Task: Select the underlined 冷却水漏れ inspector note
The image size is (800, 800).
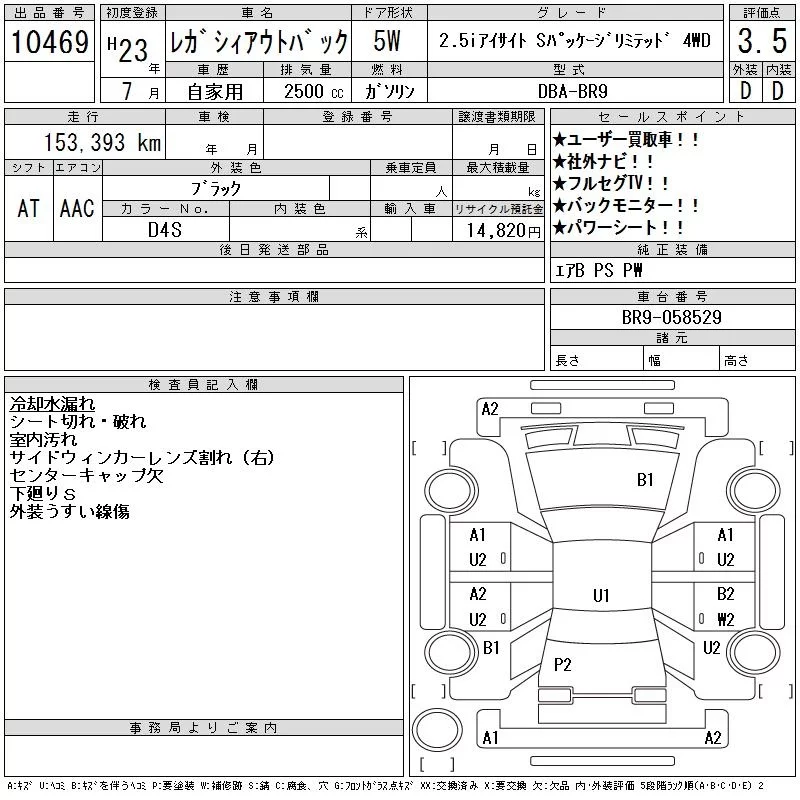Action: click(52, 404)
